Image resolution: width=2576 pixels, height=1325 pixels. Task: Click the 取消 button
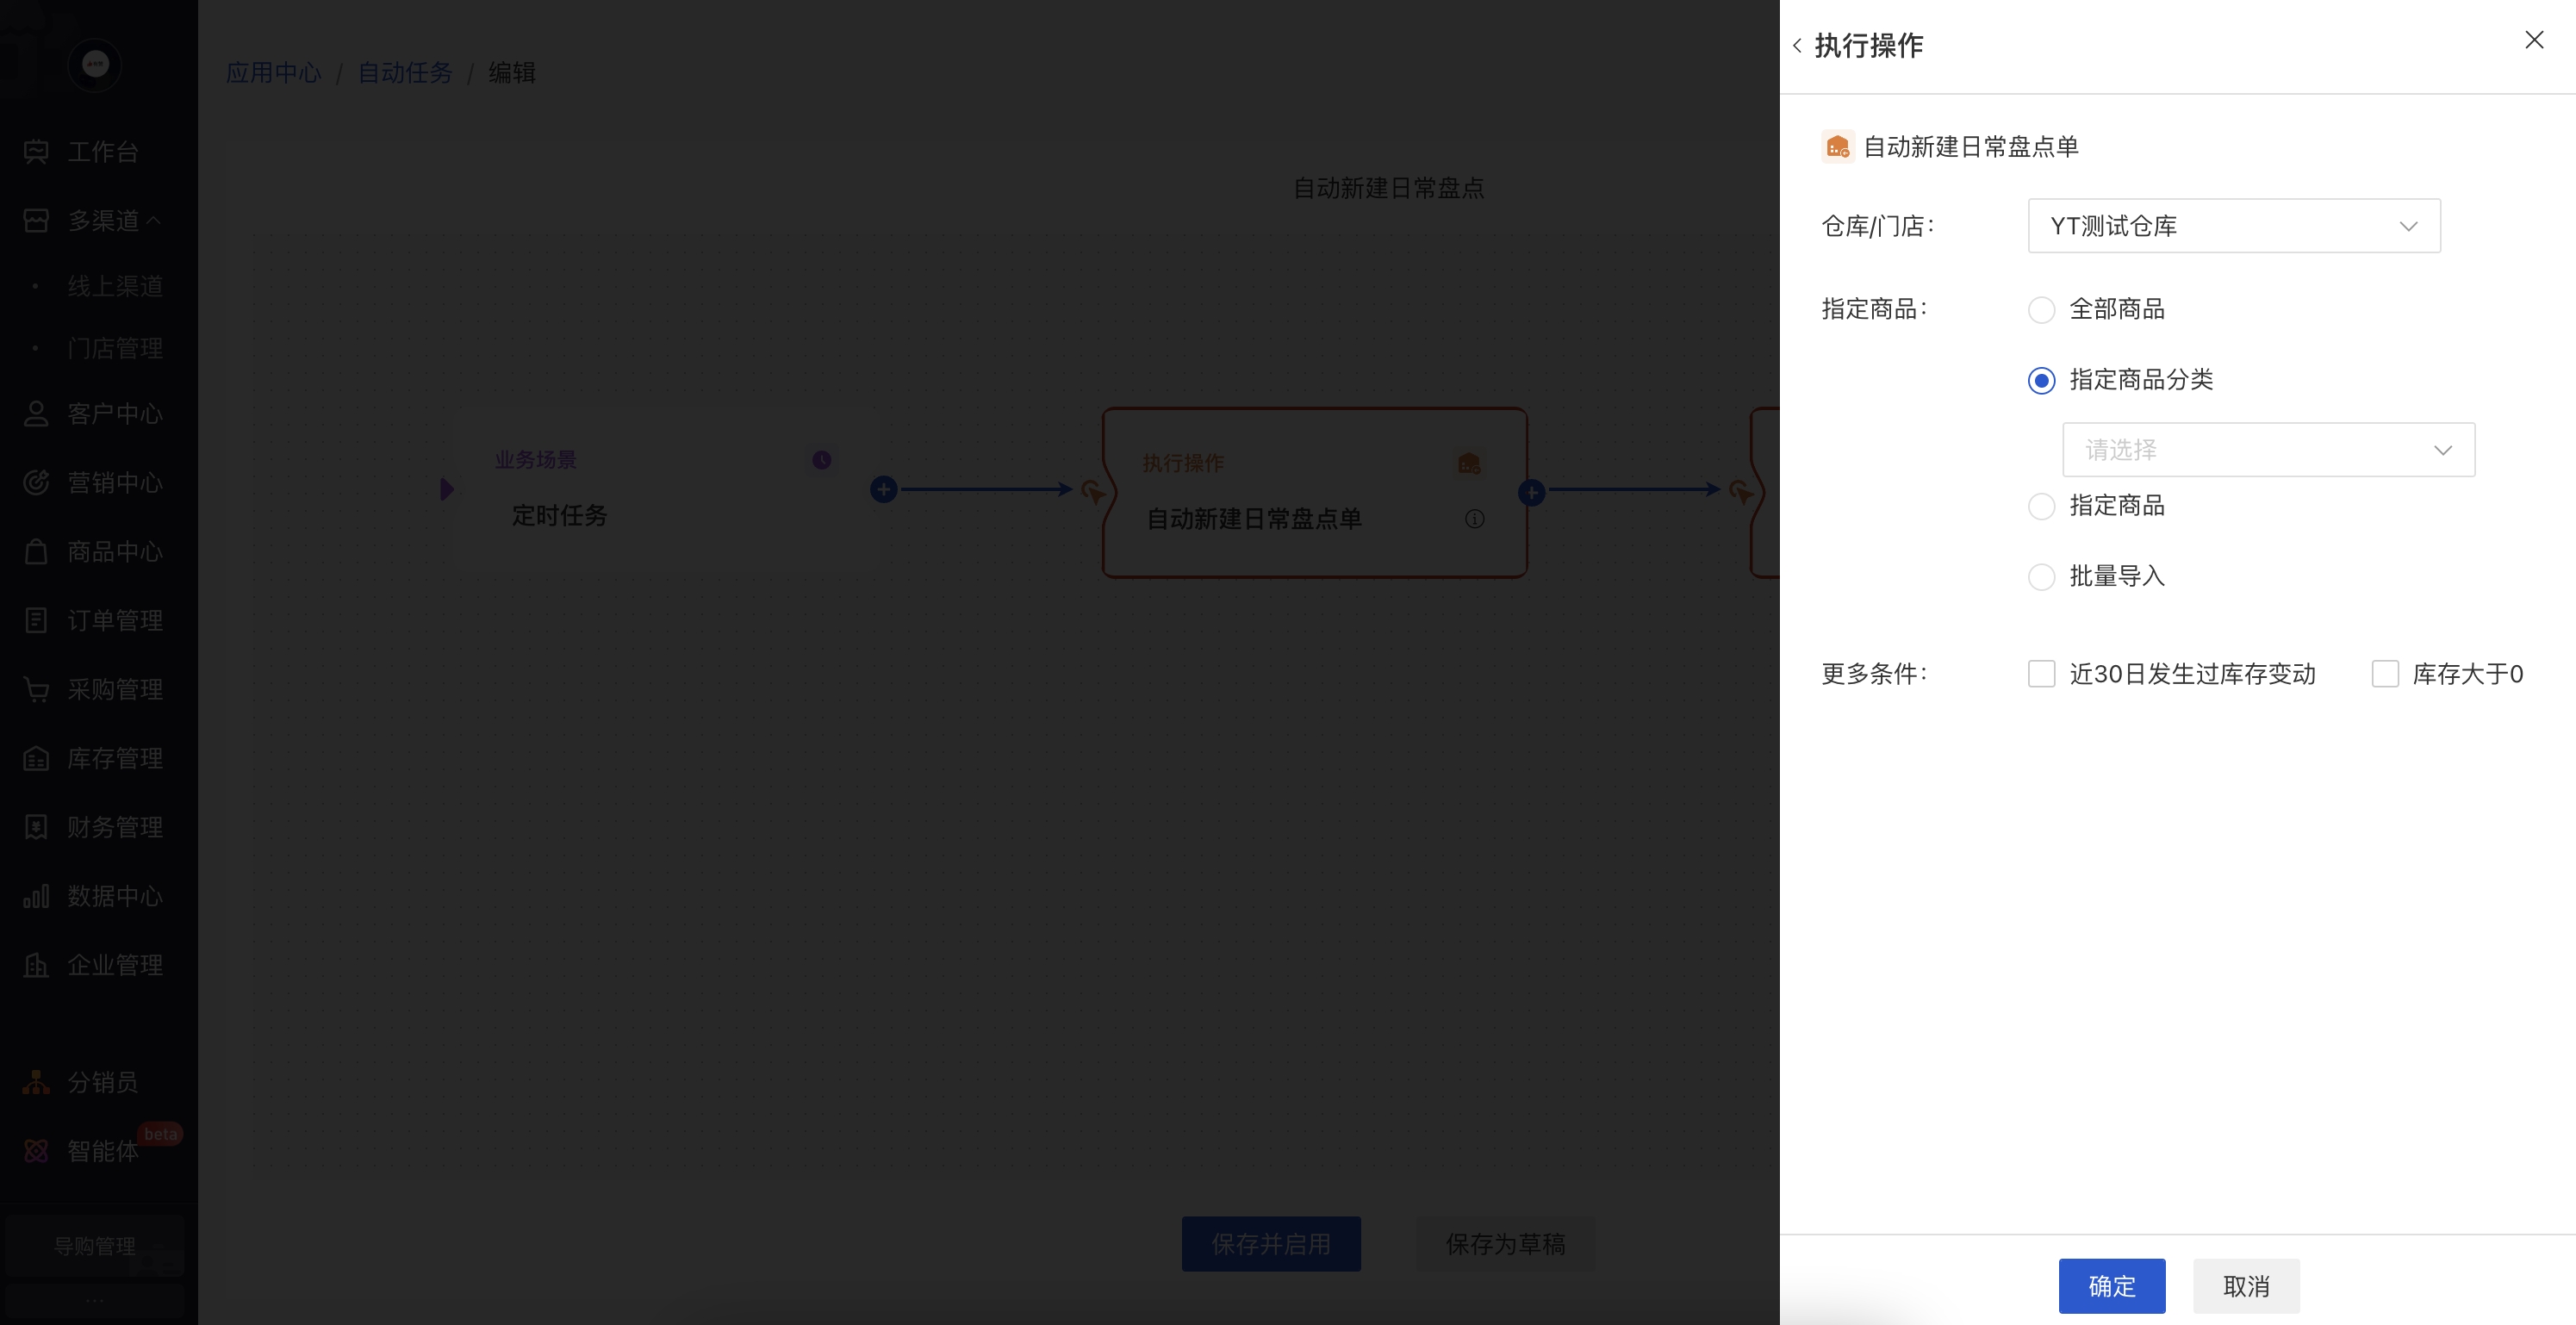coord(2245,1286)
